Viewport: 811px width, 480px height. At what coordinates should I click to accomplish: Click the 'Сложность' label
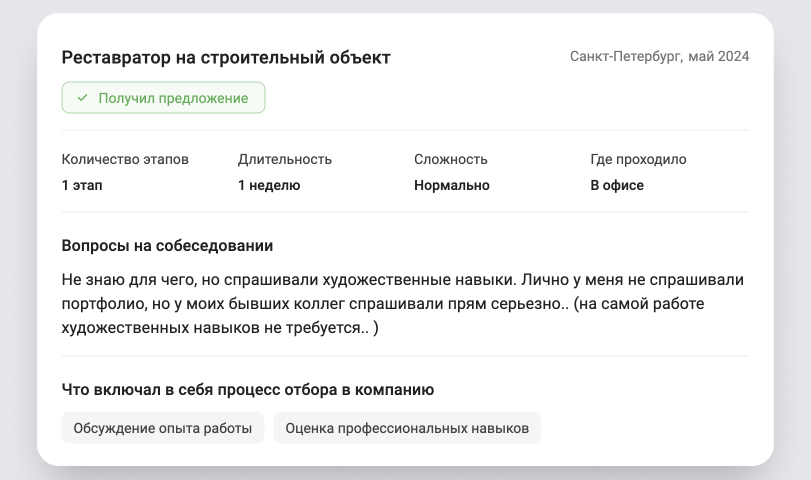point(450,159)
